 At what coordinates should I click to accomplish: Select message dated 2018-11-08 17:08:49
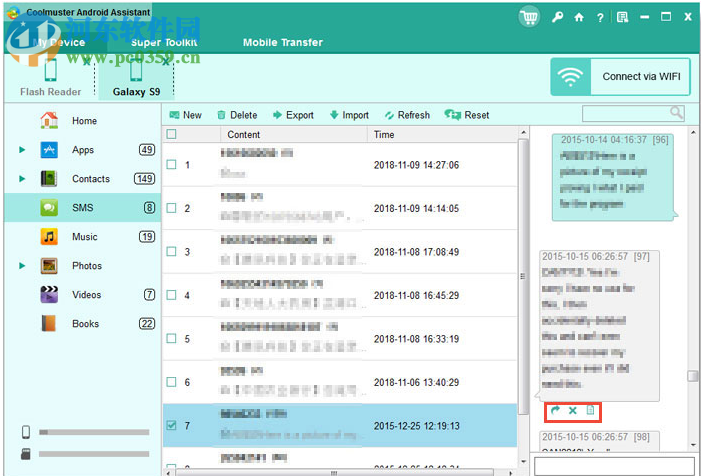point(340,251)
